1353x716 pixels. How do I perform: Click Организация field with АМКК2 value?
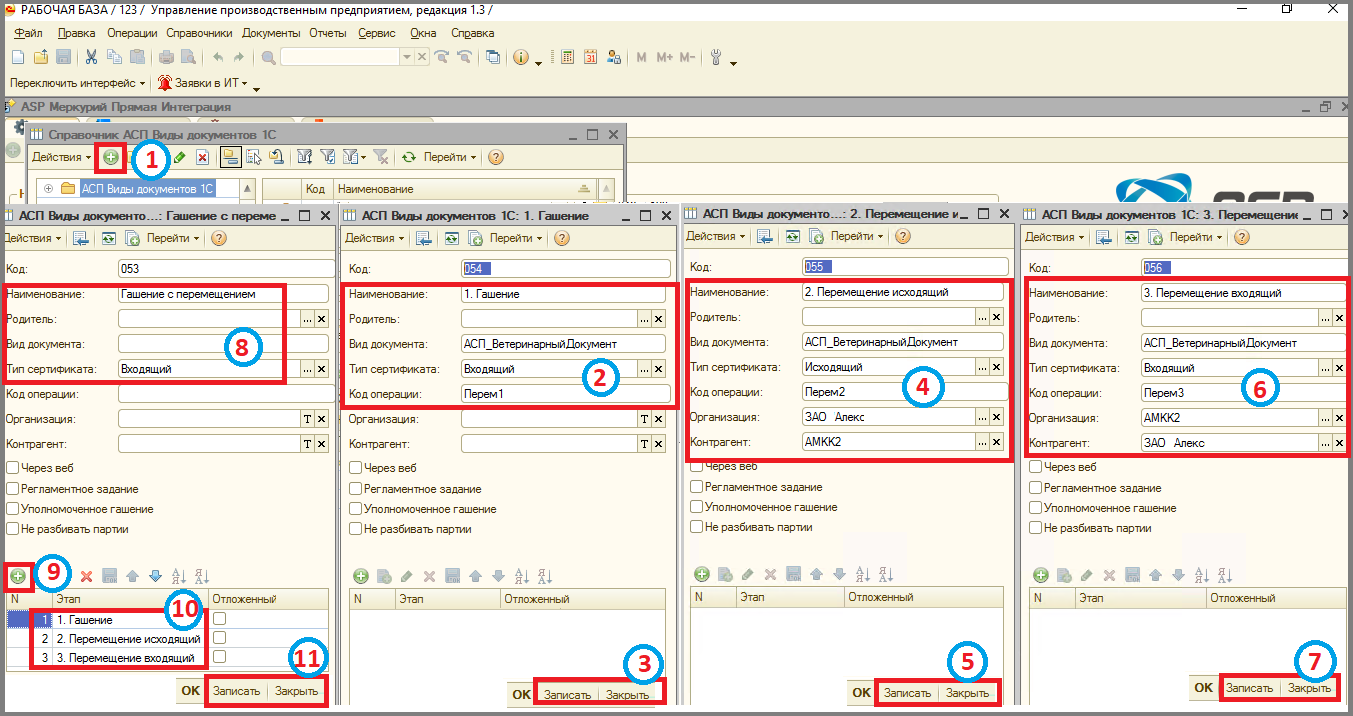pos(1229,418)
